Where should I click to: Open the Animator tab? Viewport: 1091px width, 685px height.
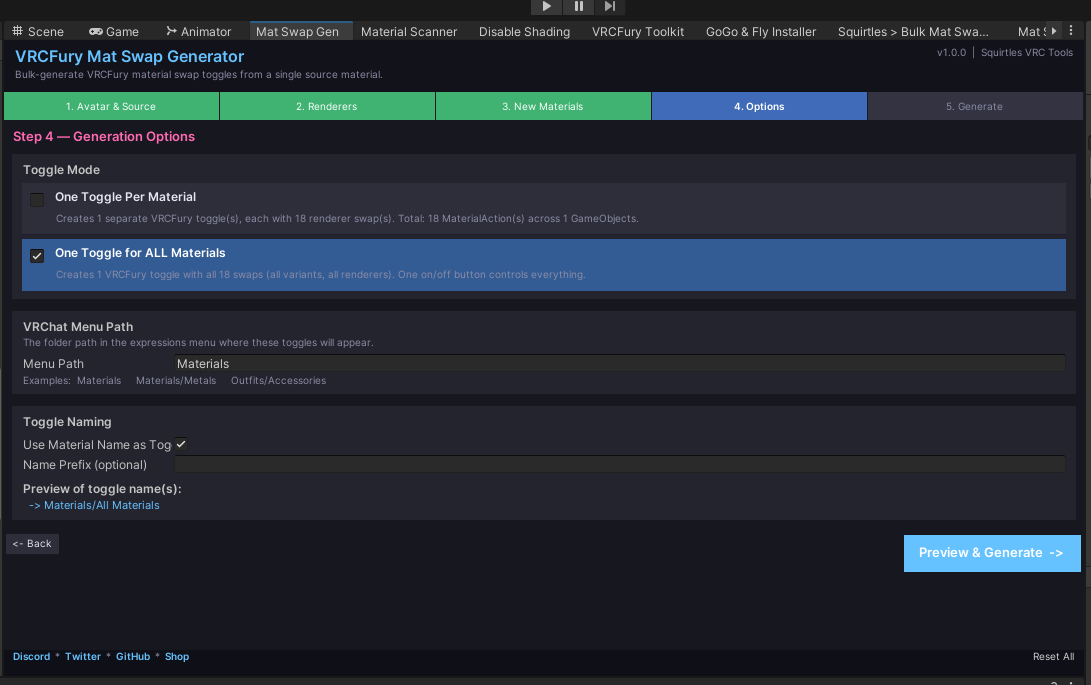(198, 31)
